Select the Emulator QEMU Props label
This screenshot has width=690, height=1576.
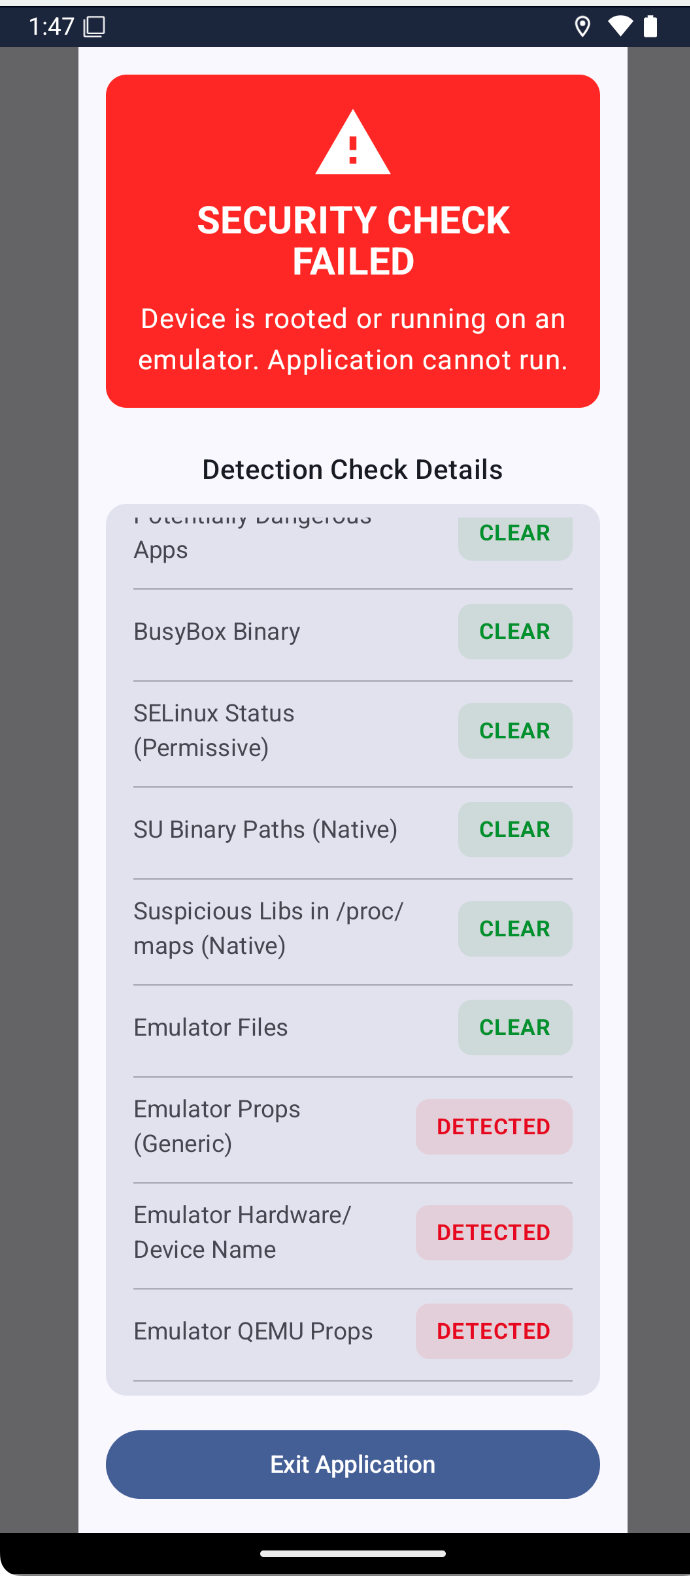(253, 1332)
